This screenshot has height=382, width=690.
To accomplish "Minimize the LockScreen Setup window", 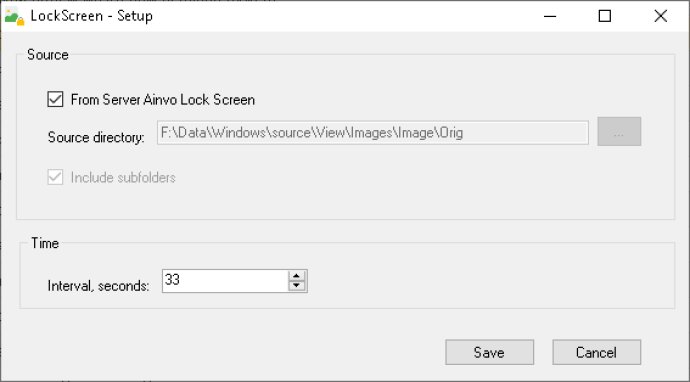I will (x=550, y=16).
